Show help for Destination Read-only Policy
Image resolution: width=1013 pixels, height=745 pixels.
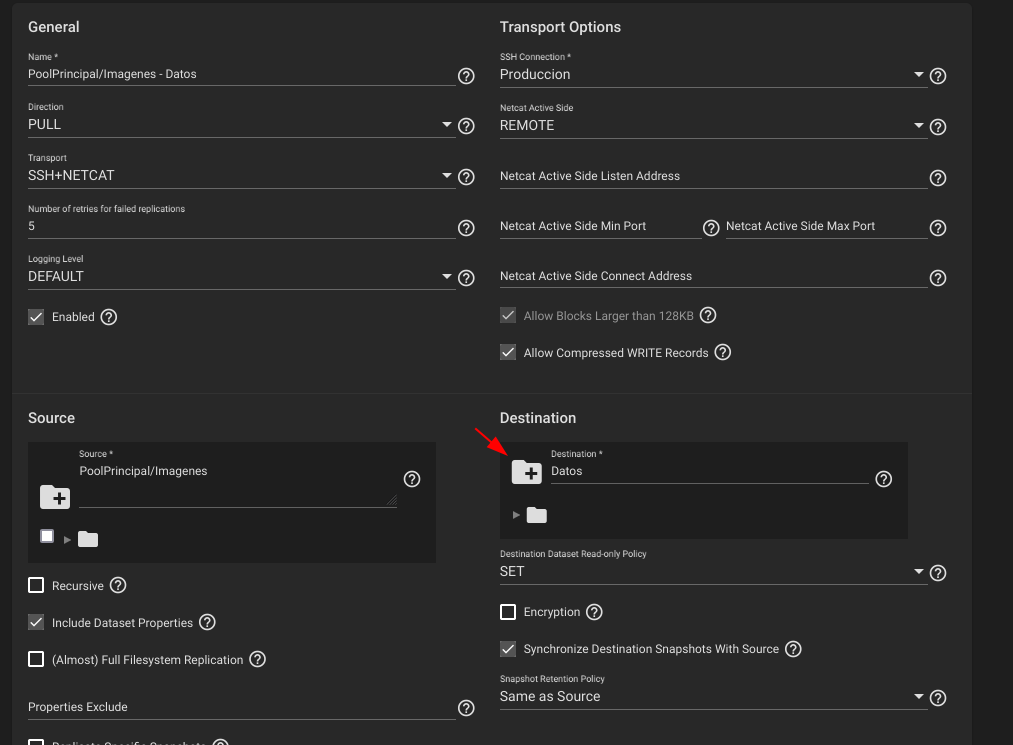[937, 572]
